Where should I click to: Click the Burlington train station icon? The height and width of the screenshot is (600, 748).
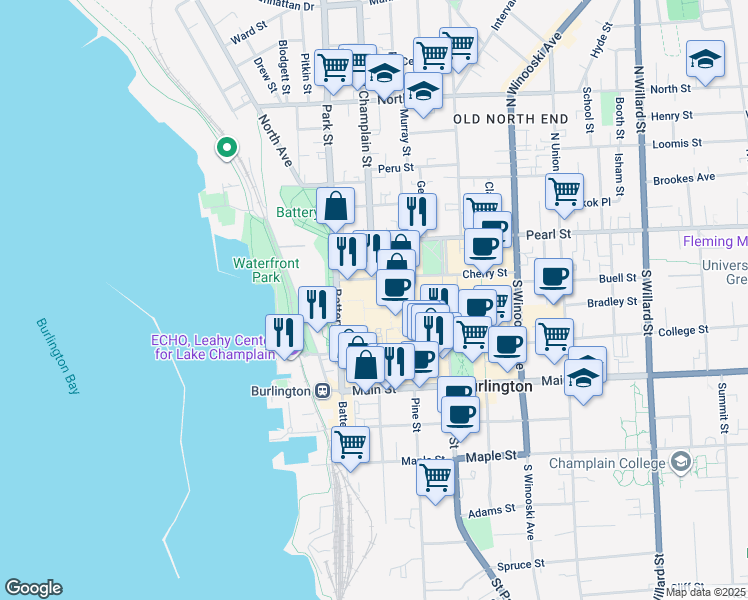tap(323, 391)
